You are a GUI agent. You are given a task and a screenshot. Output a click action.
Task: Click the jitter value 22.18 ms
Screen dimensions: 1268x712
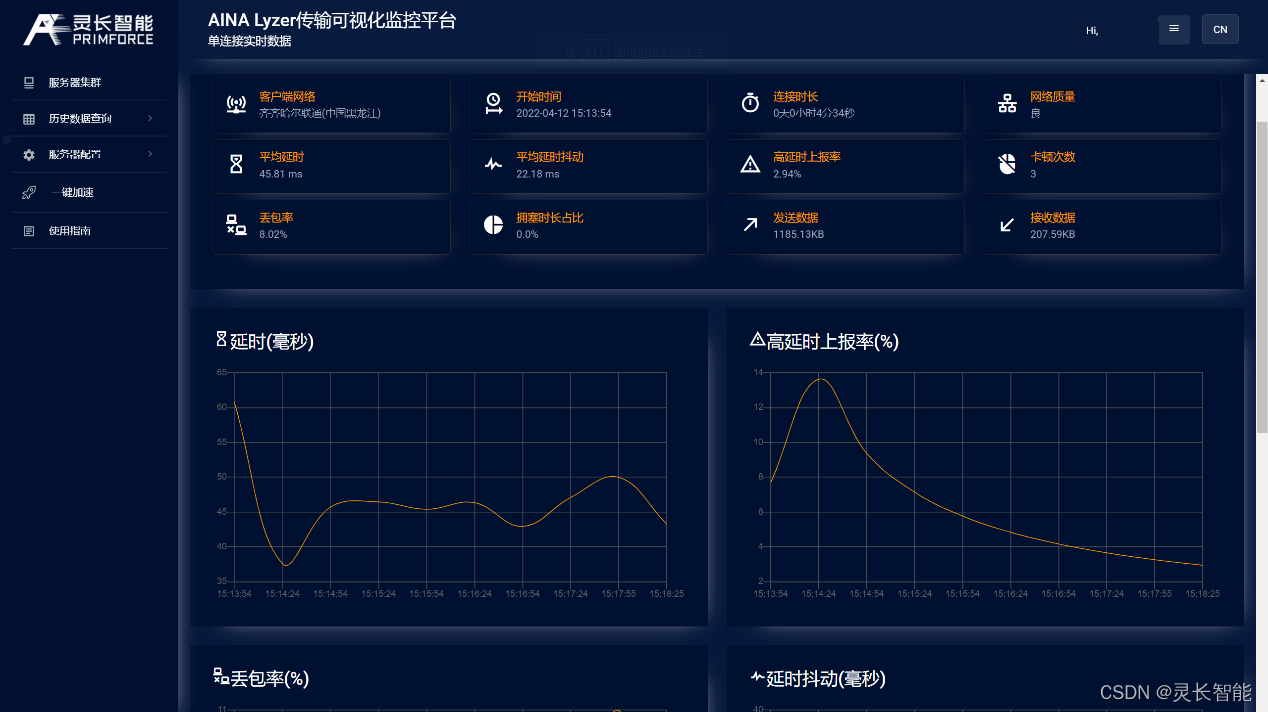coord(538,174)
